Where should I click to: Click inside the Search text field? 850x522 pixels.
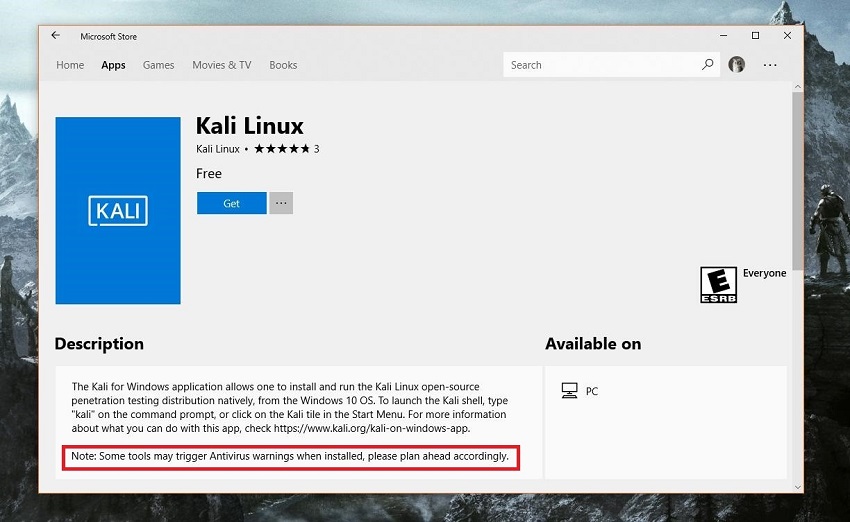click(x=600, y=65)
